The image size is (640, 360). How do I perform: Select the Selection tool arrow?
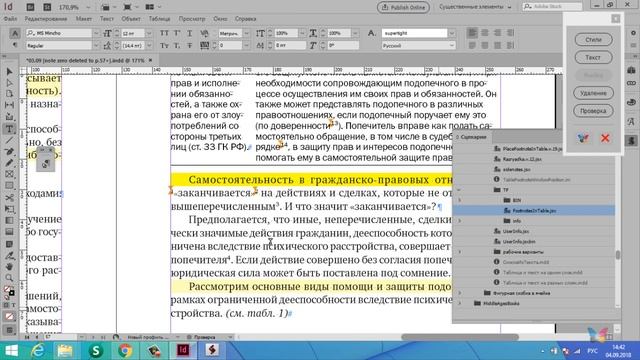[9, 72]
